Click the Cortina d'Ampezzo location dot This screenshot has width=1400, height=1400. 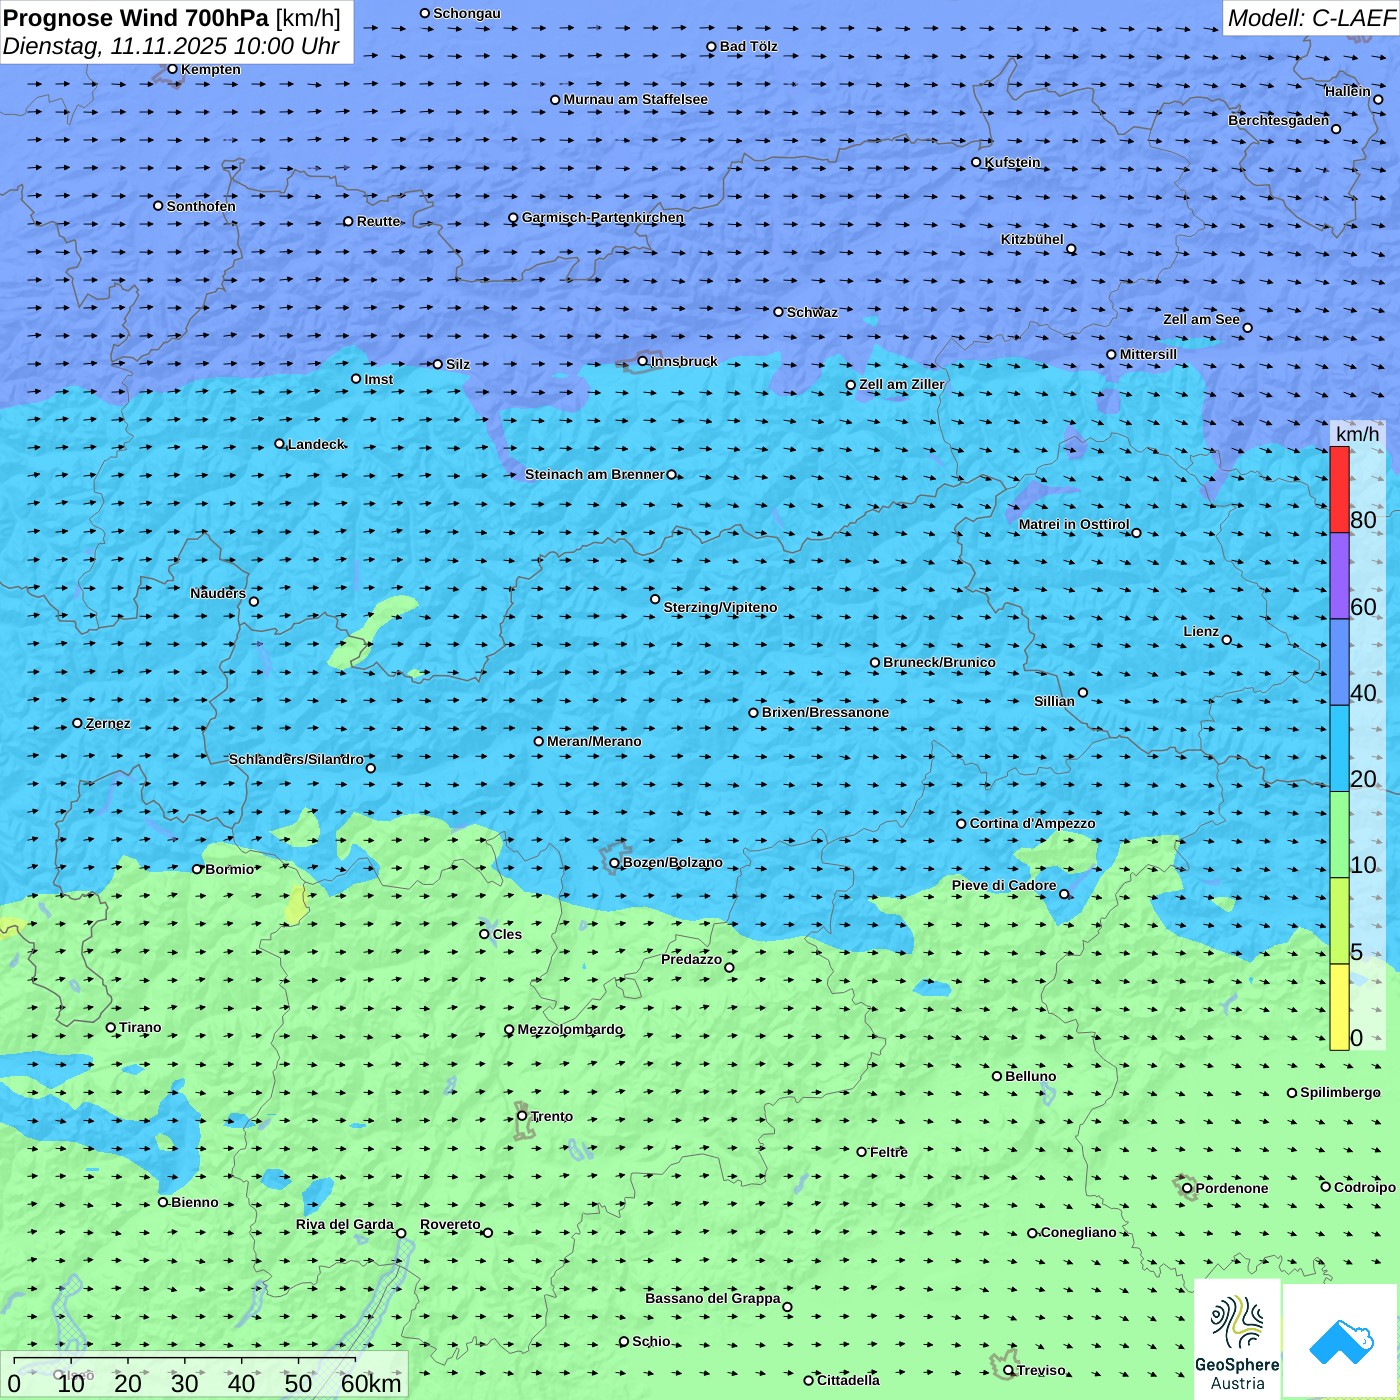click(962, 824)
